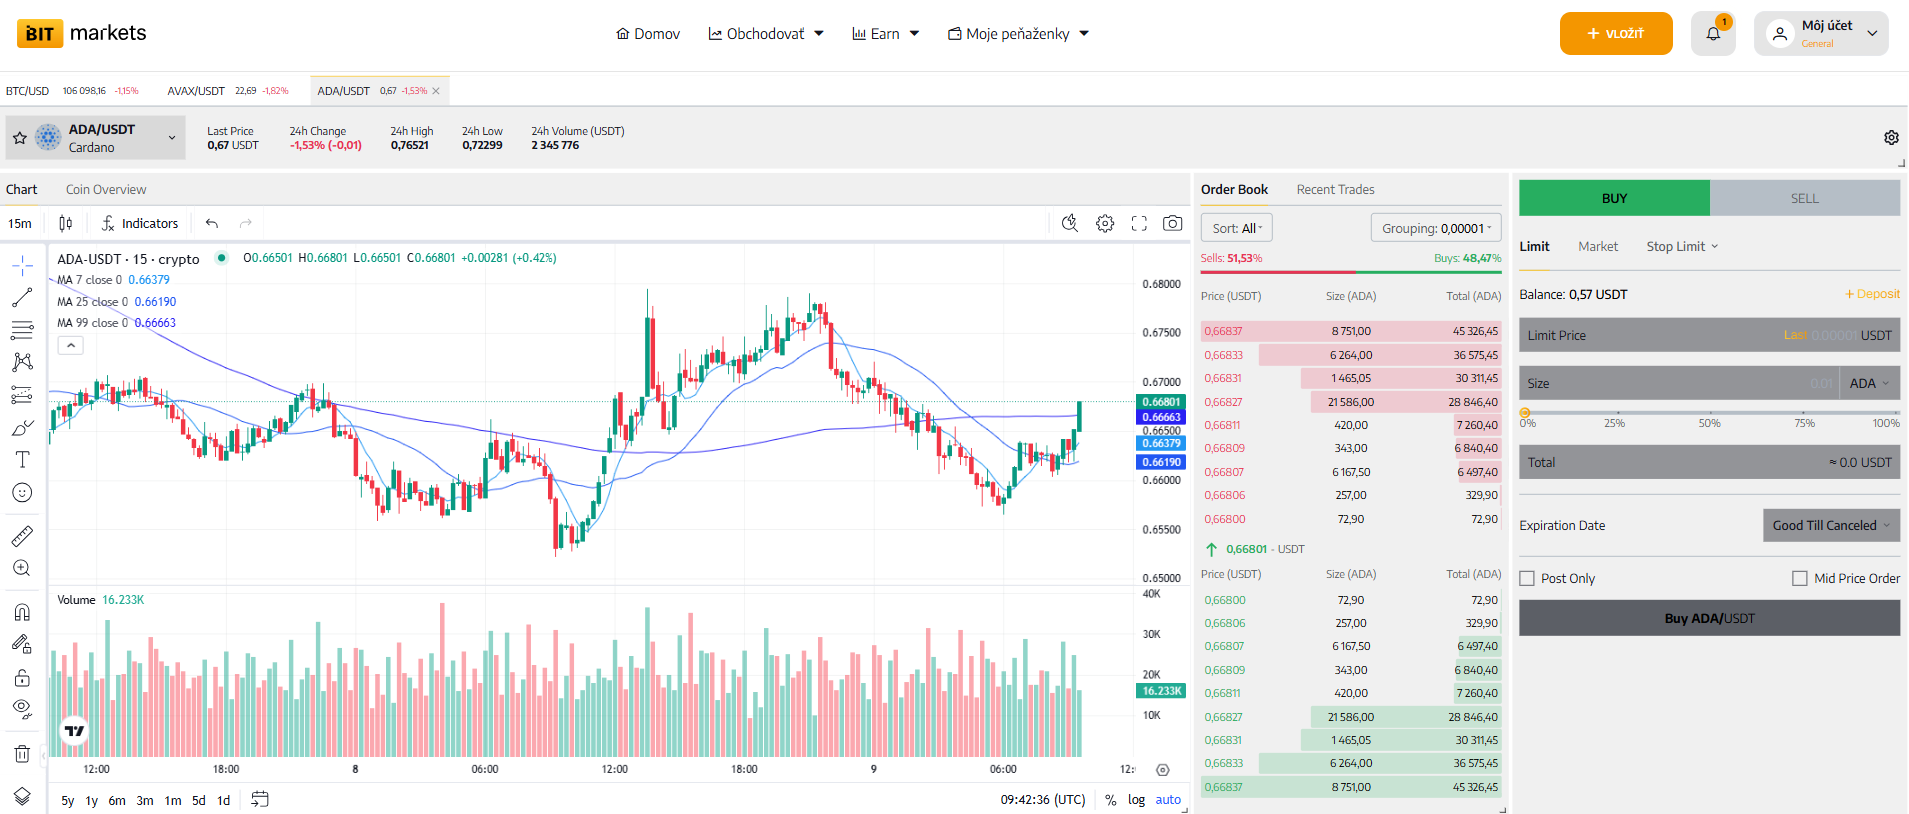Screen dimensions: 1909x814
Task: Open the Good Till Canceled dropdown
Action: point(1830,525)
